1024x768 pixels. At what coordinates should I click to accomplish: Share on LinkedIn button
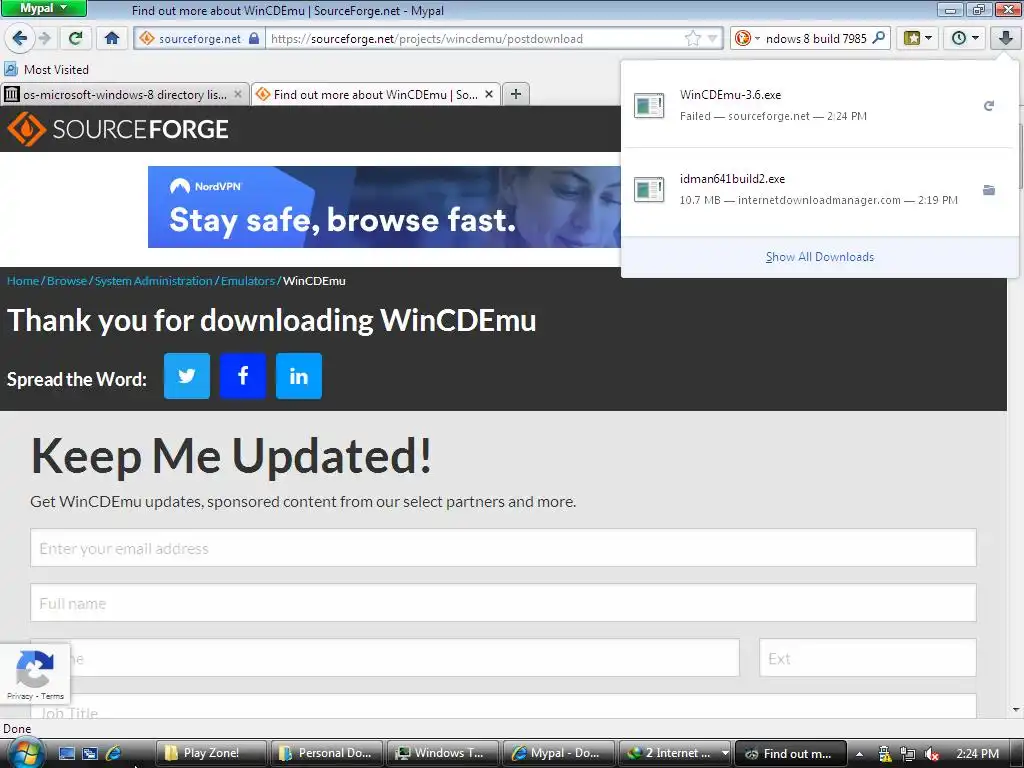click(x=299, y=376)
